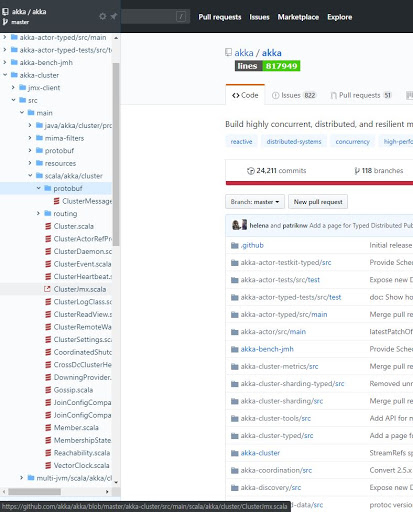
Task: Open Marketplace in the top navigation
Action: click(x=298, y=17)
